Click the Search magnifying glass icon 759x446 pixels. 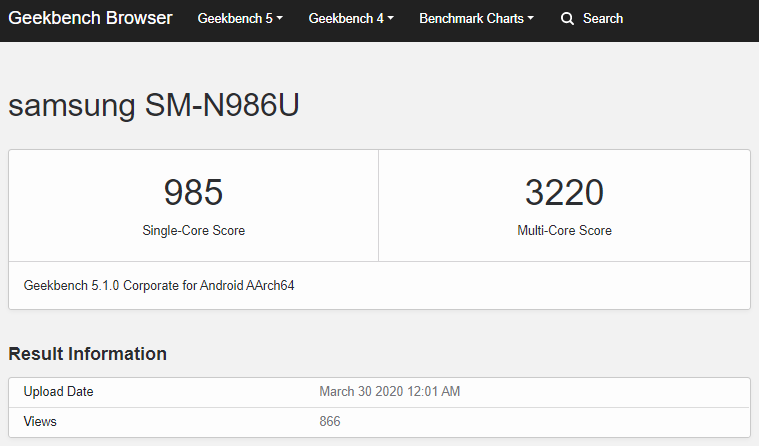click(x=568, y=19)
